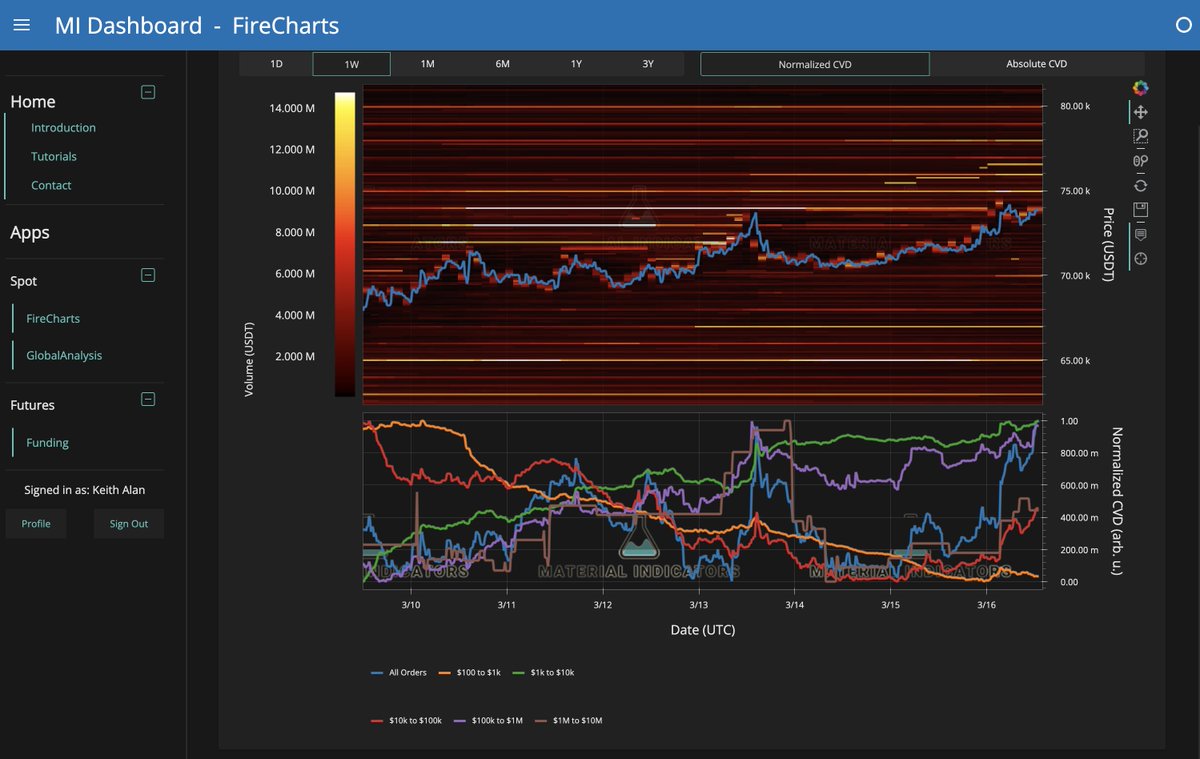Select the 1M timeframe tab
1200x759 pixels.
click(x=428, y=63)
